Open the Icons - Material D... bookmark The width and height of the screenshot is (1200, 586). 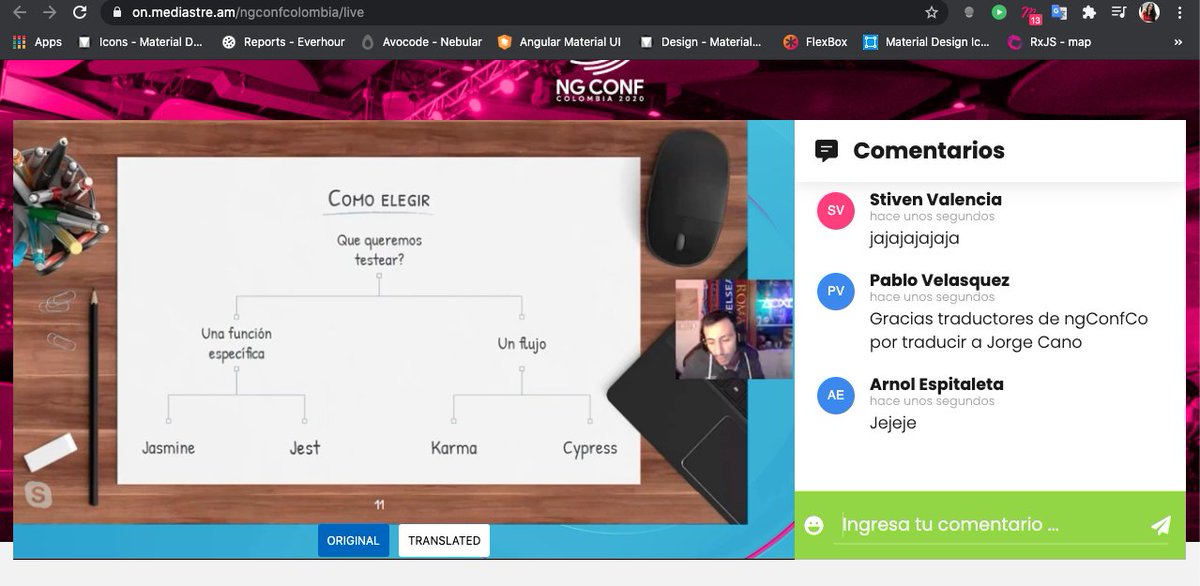coord(140,42)
